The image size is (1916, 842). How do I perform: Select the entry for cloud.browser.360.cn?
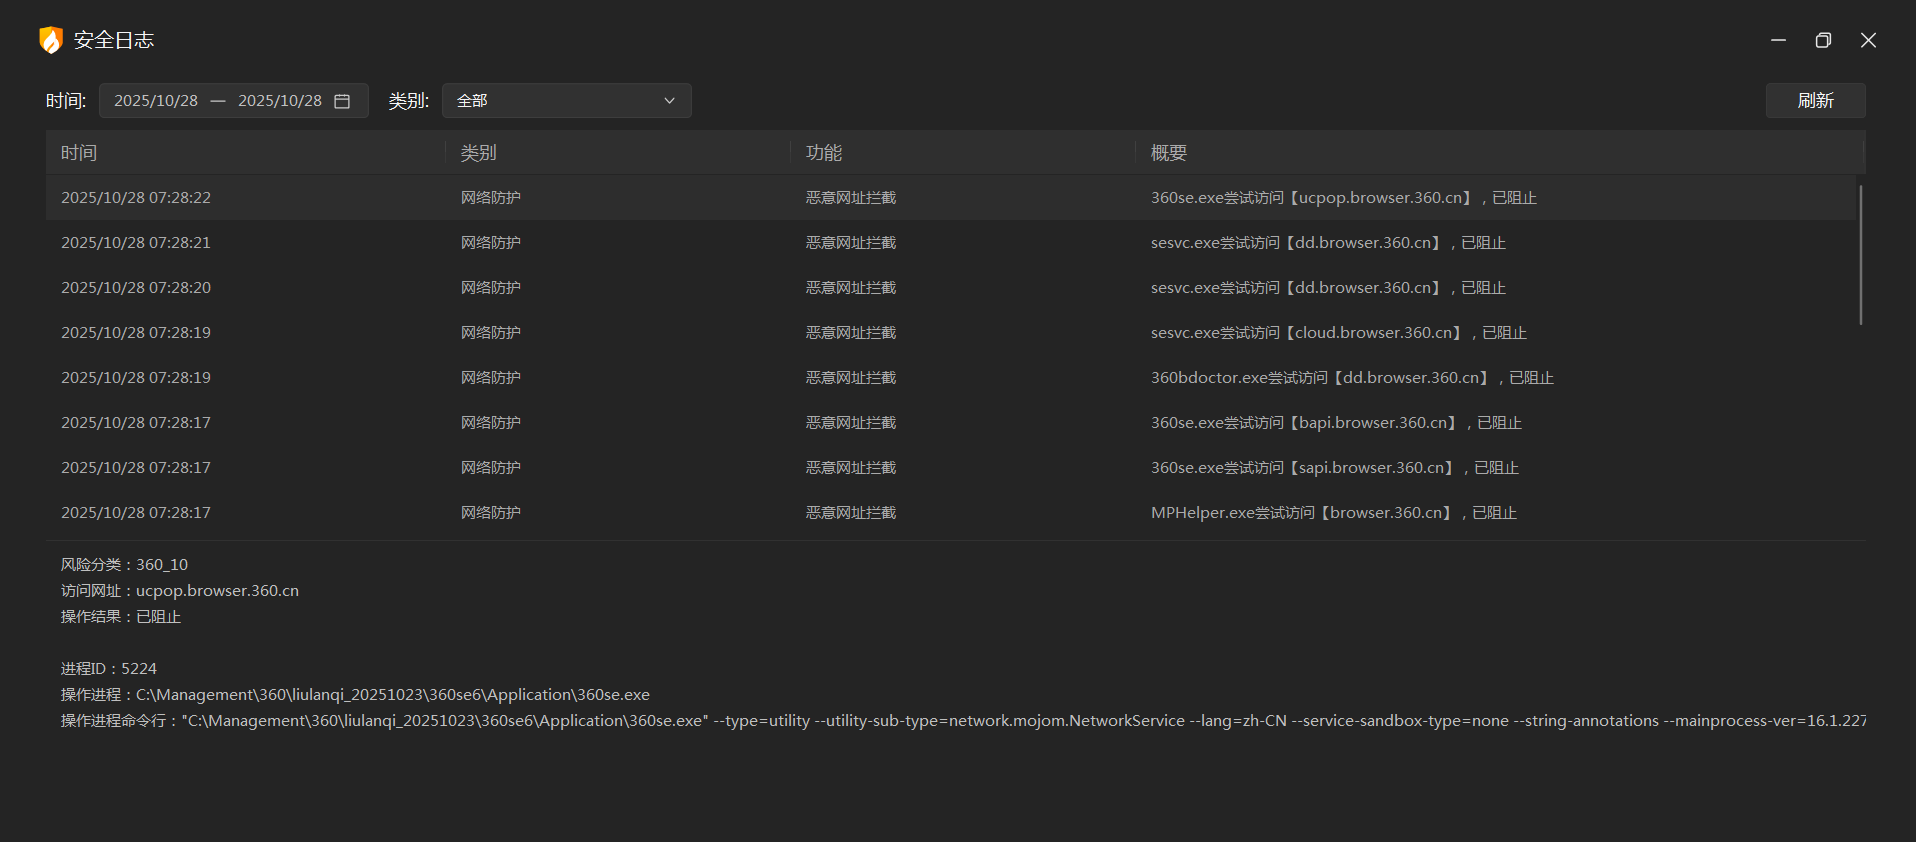(x=951, y=333)
